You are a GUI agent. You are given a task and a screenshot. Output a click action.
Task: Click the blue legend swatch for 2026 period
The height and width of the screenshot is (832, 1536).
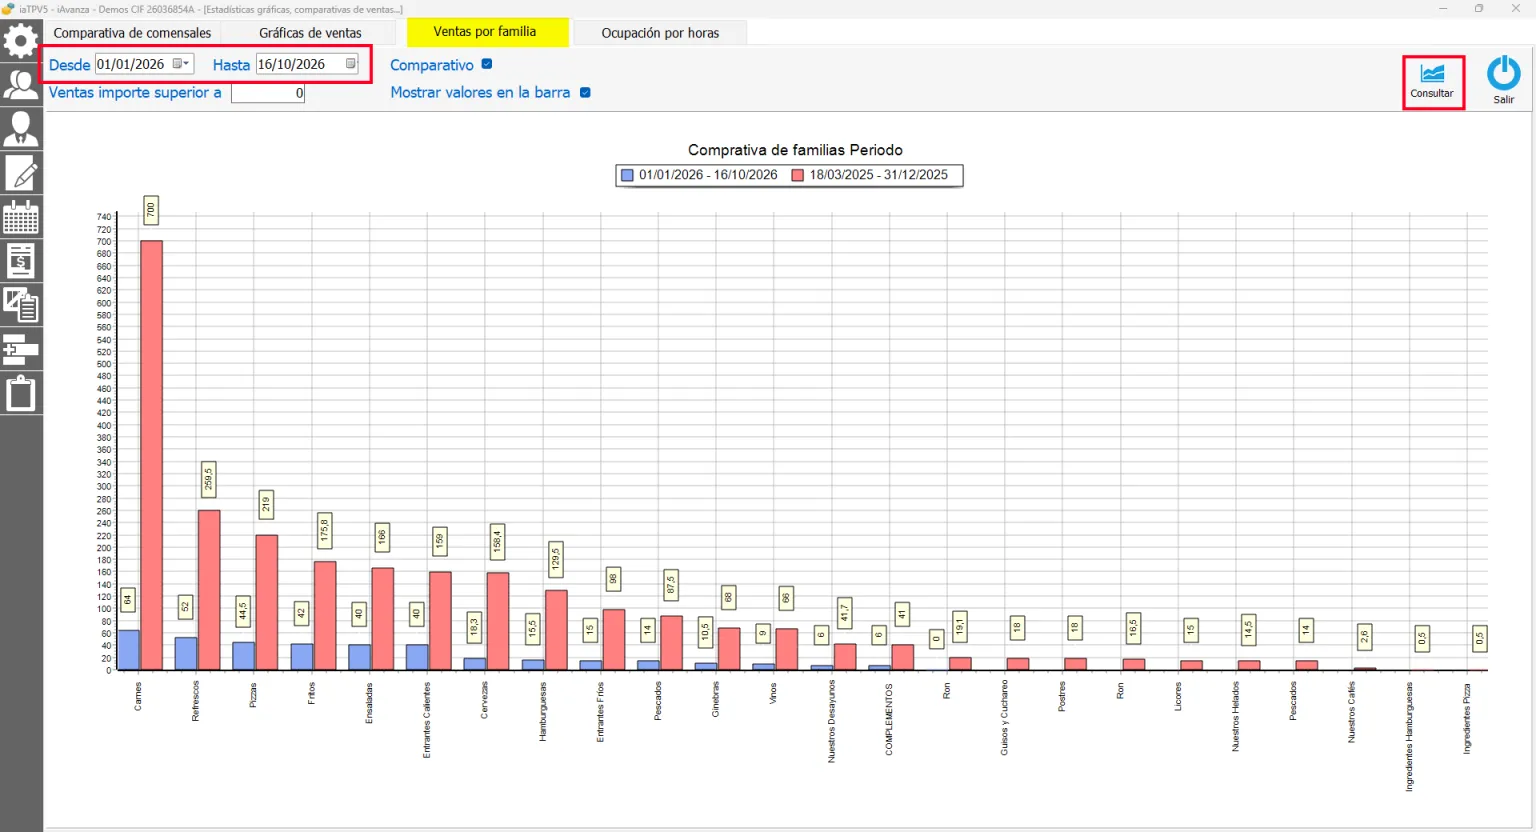(x=627, y=175)
